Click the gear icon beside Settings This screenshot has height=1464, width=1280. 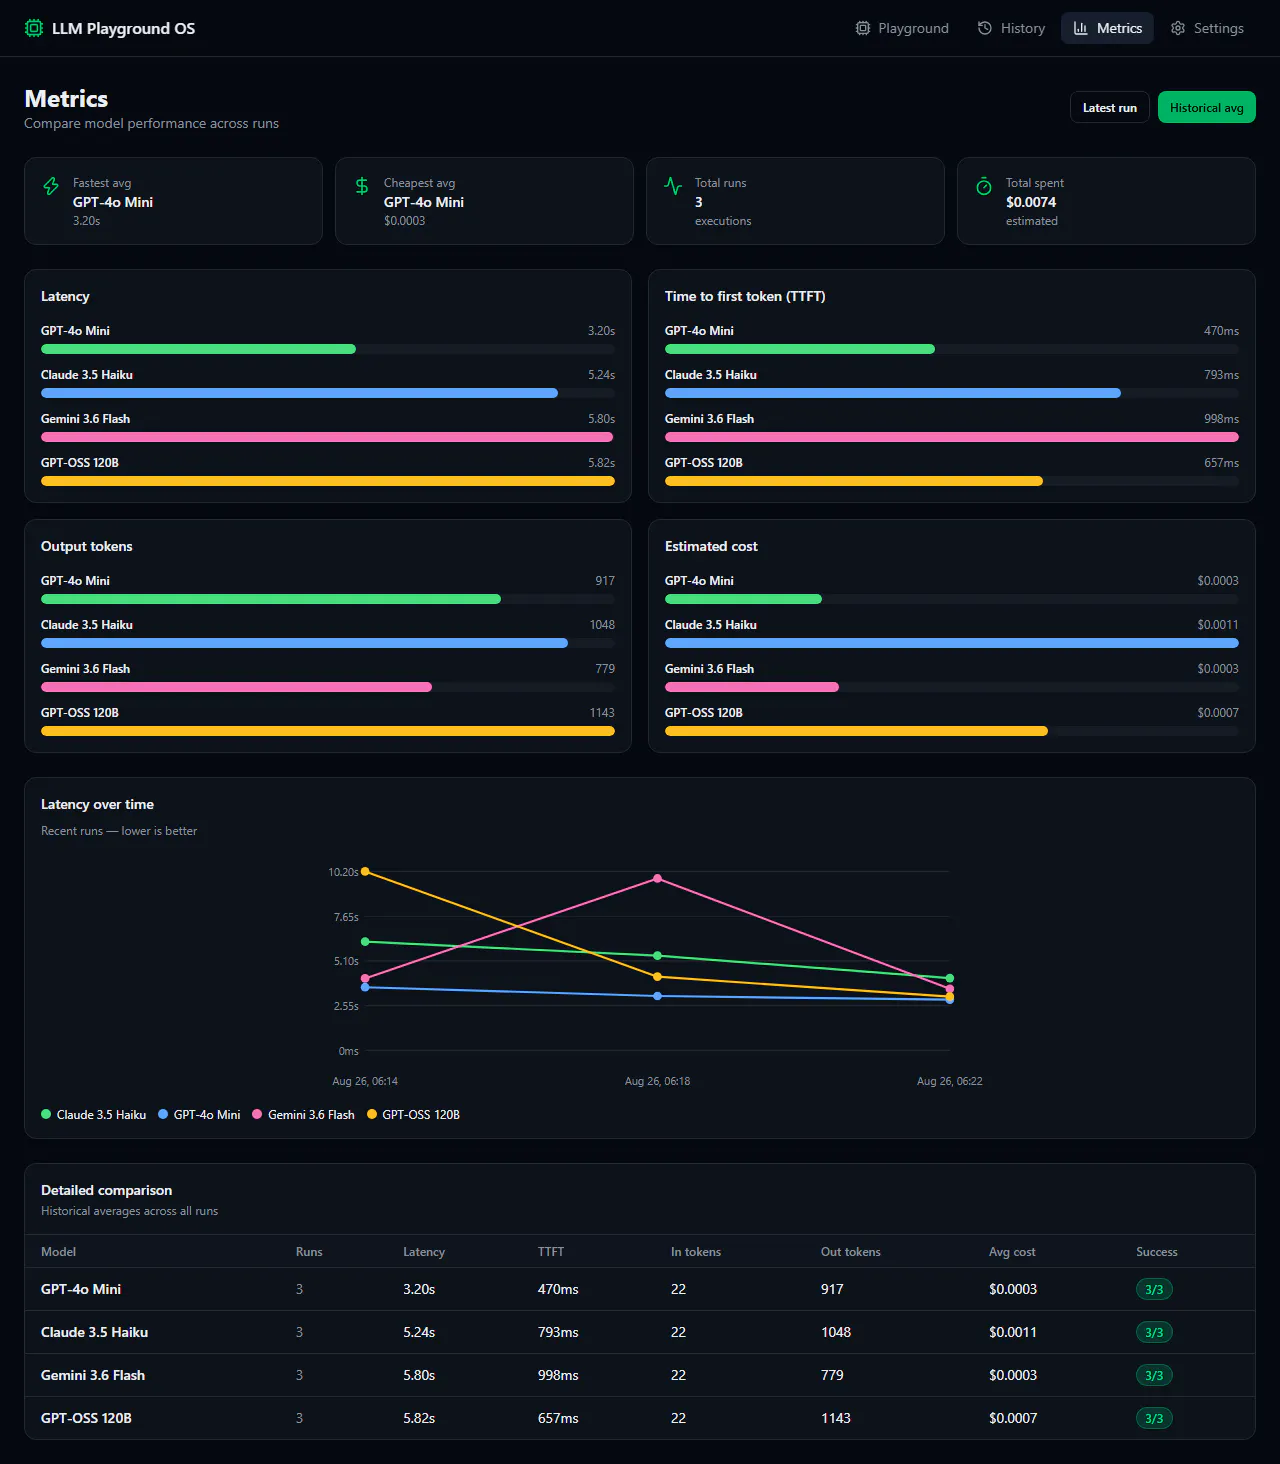1178,28
